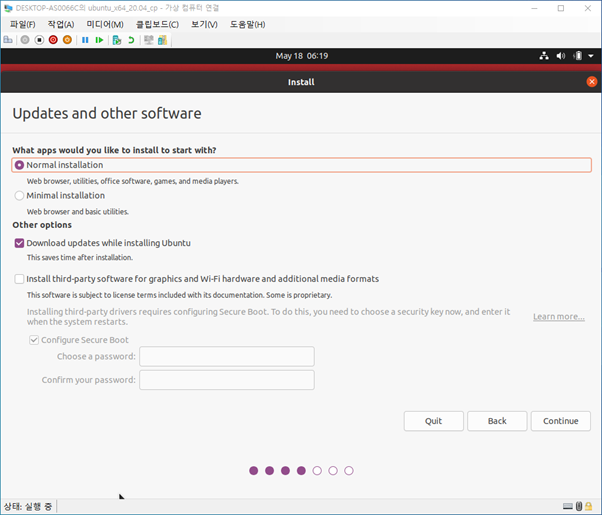The height and width of the screenshot is (515, 602).
Task: Click the volume speaker icon in top bar
Action: point(561,56)
